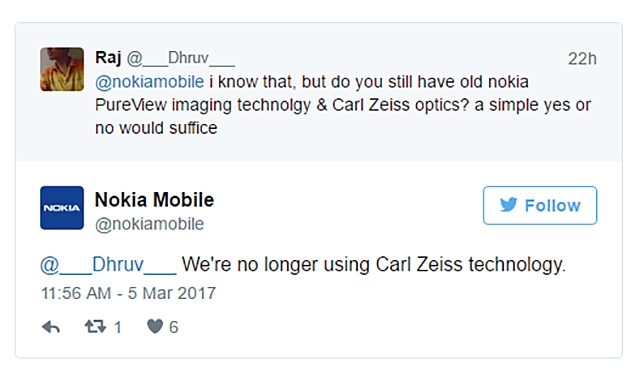Like the tweet with the heart icon

click(155, 327)
